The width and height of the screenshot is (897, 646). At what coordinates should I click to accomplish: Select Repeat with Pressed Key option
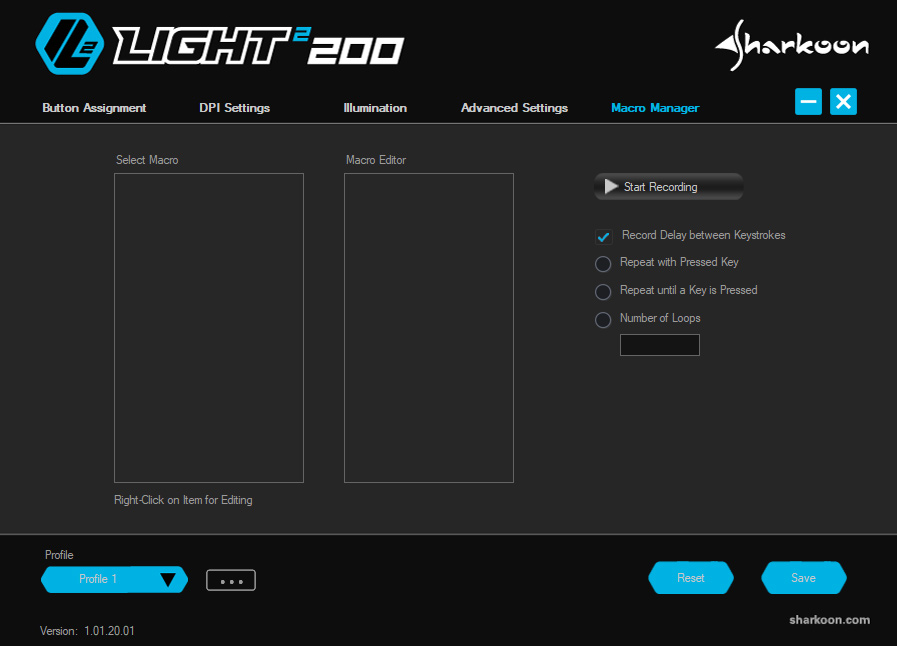[x=603, y=264]
